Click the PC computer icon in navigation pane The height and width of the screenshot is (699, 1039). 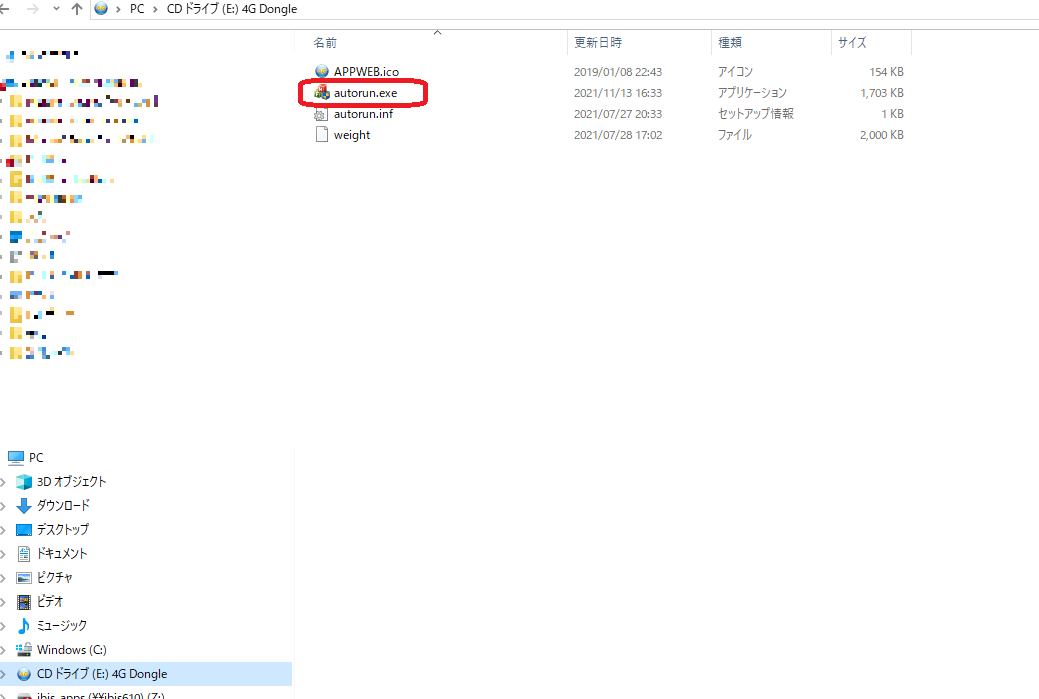[15, 457]
